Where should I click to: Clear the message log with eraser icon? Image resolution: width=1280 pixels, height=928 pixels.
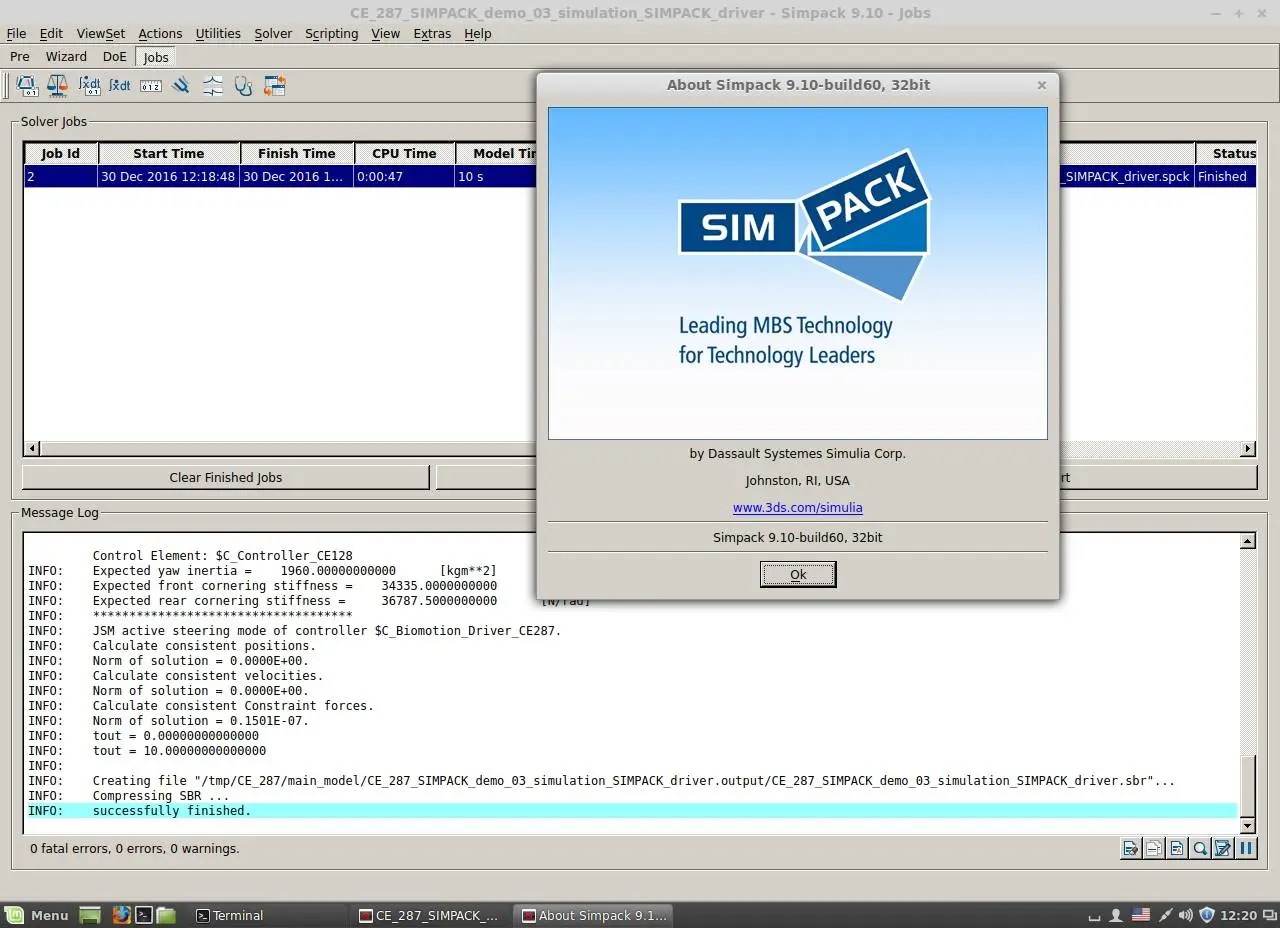click(1131, 848)
